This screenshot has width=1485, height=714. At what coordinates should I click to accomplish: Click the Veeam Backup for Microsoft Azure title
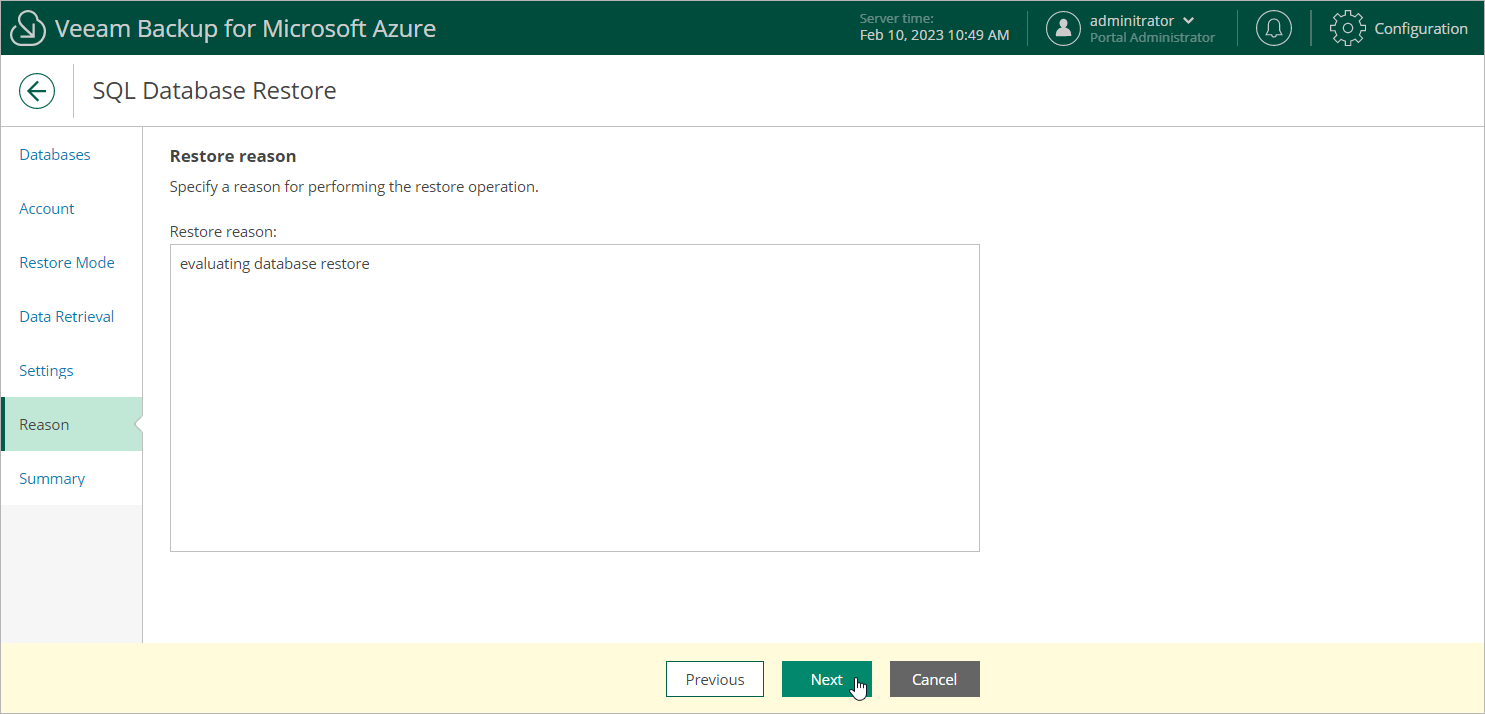pyautogui.click(x=245, y=29)
